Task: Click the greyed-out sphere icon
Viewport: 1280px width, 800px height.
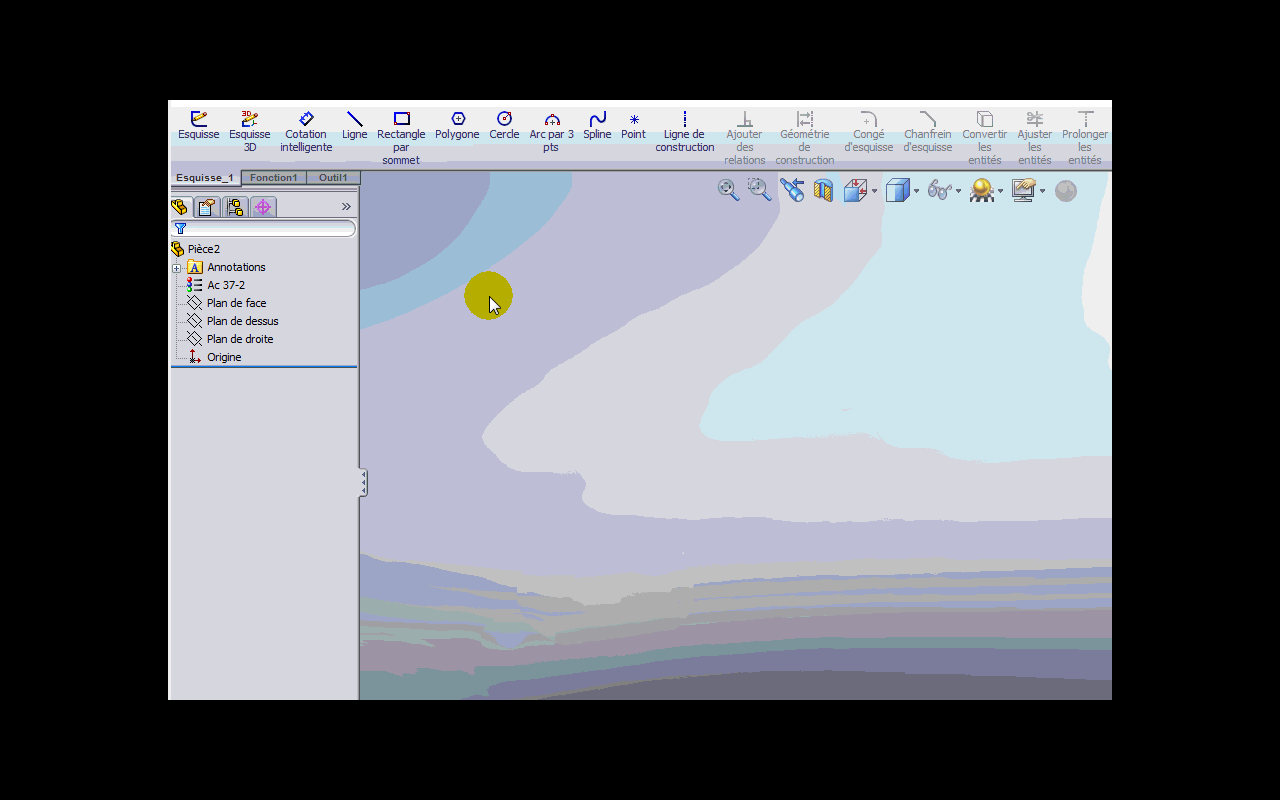Action: [1066, 191]
